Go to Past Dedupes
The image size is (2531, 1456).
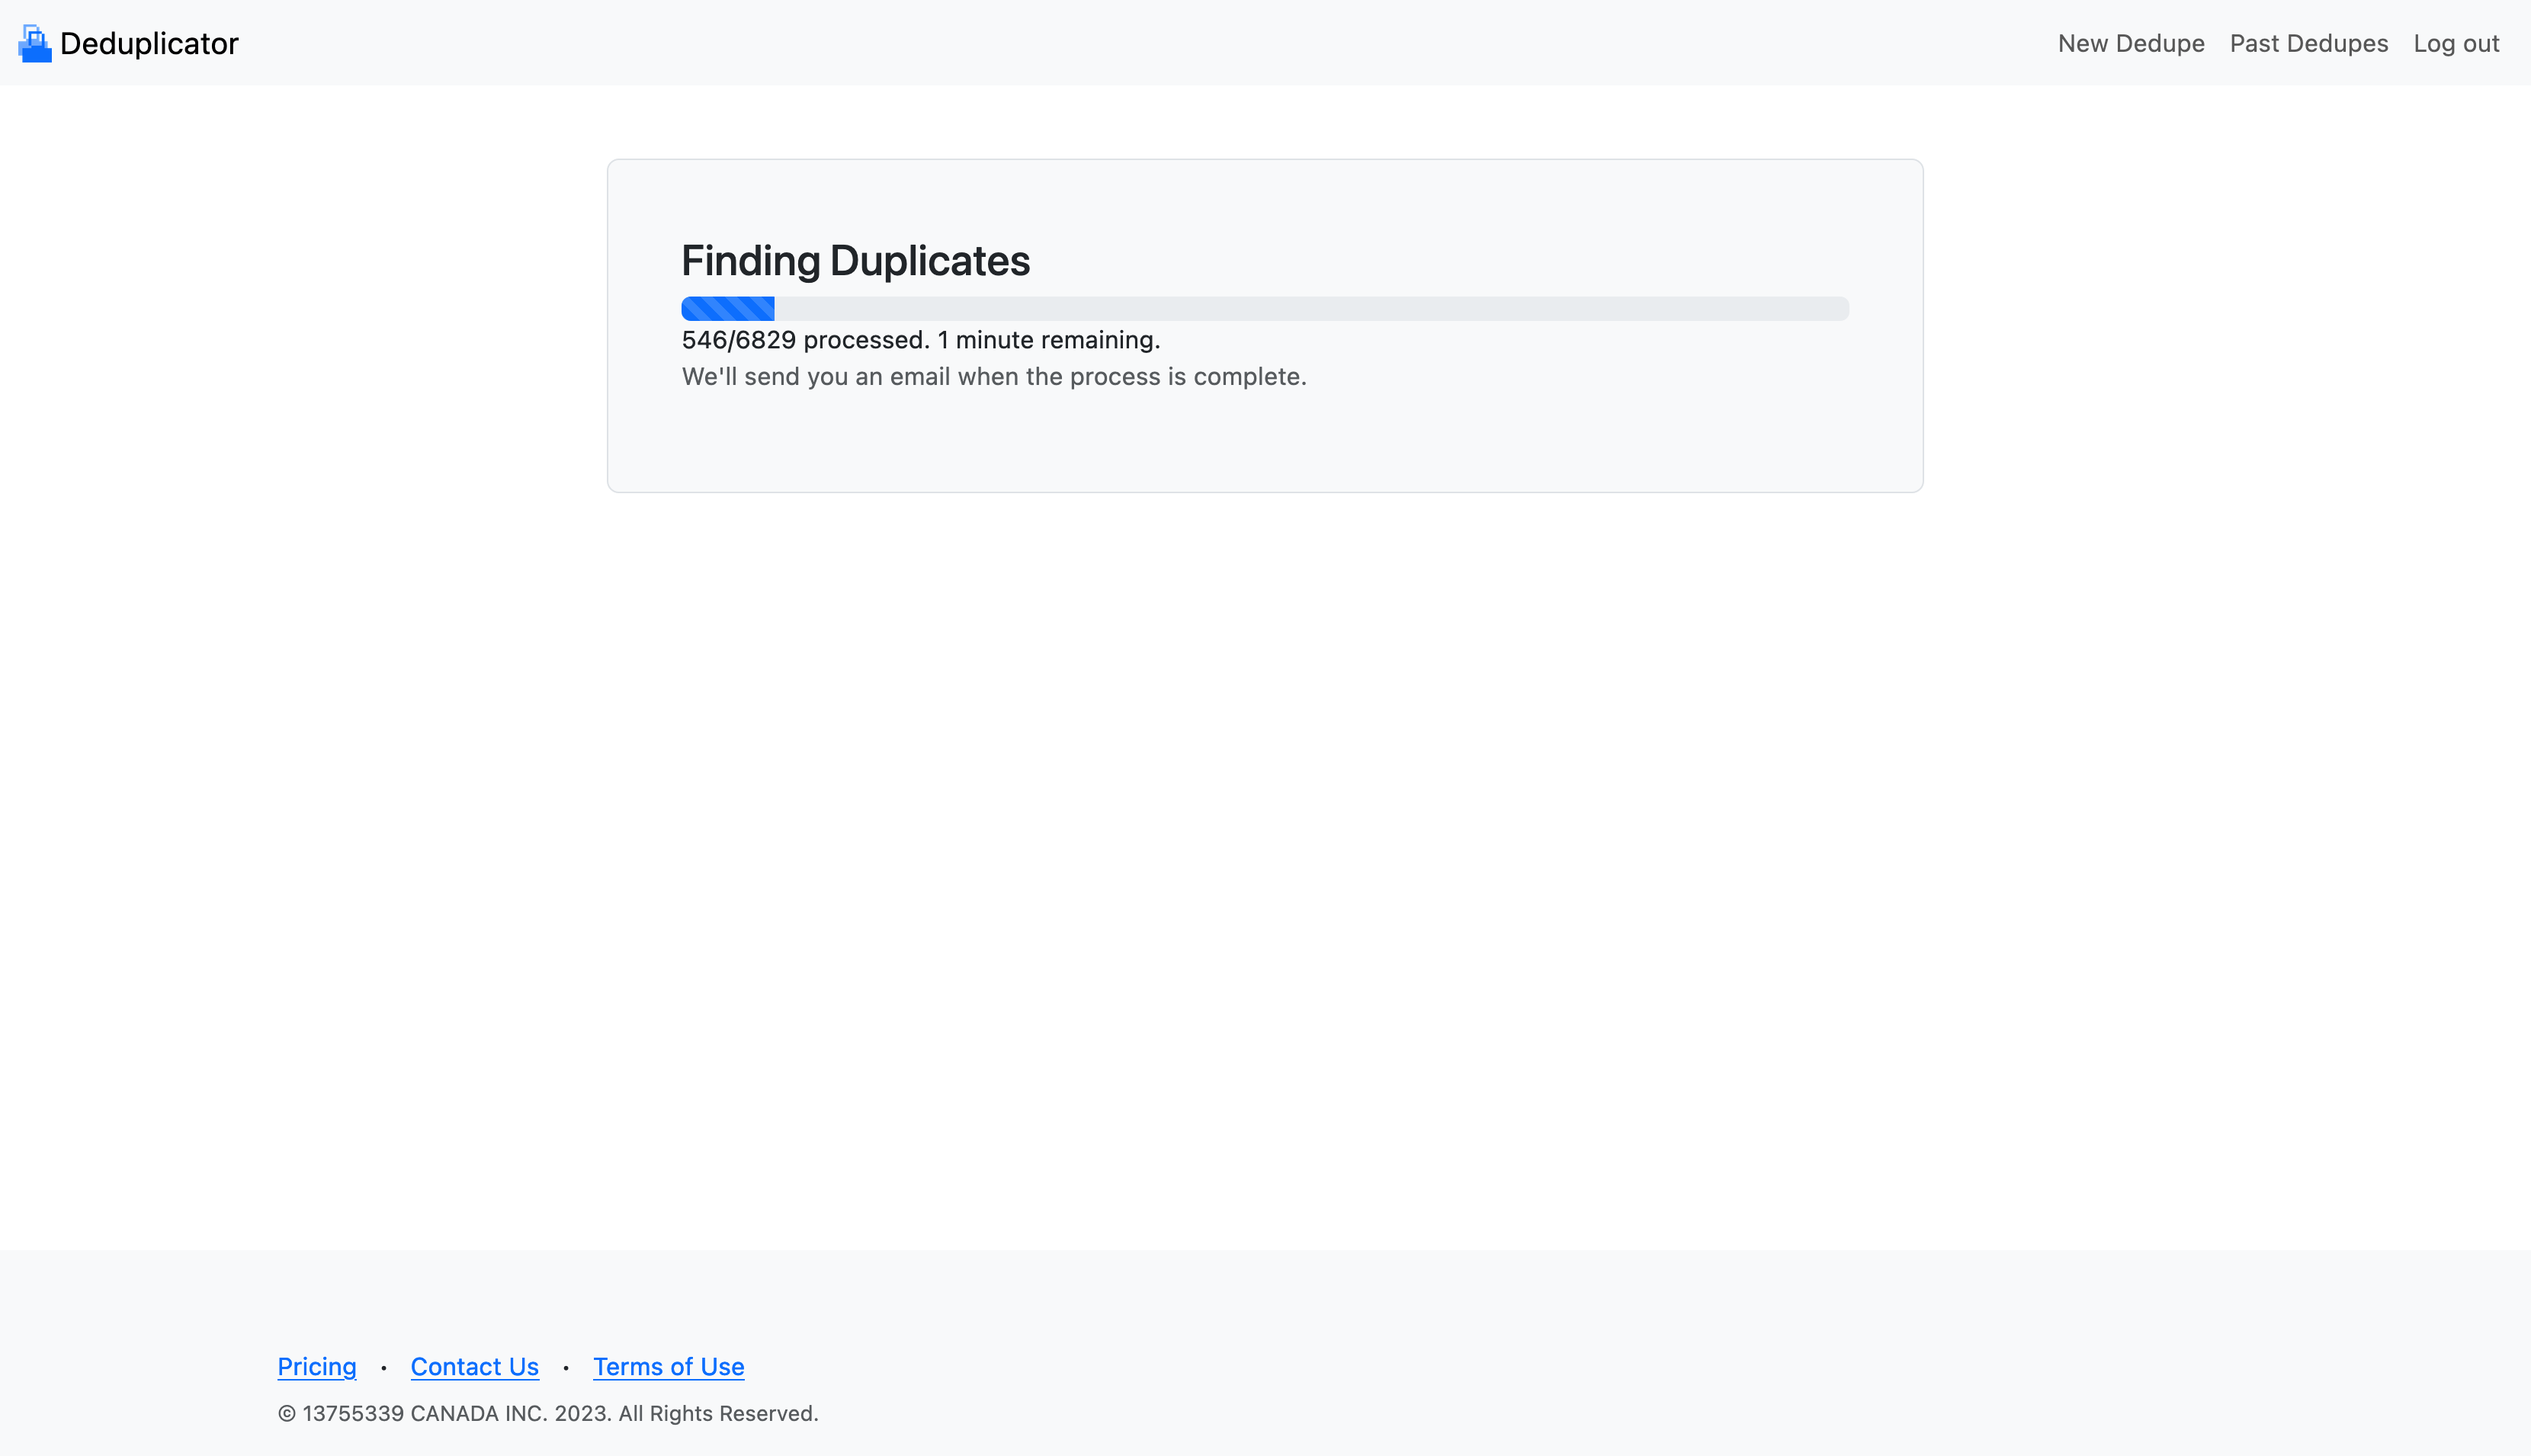pos(2308,43)
